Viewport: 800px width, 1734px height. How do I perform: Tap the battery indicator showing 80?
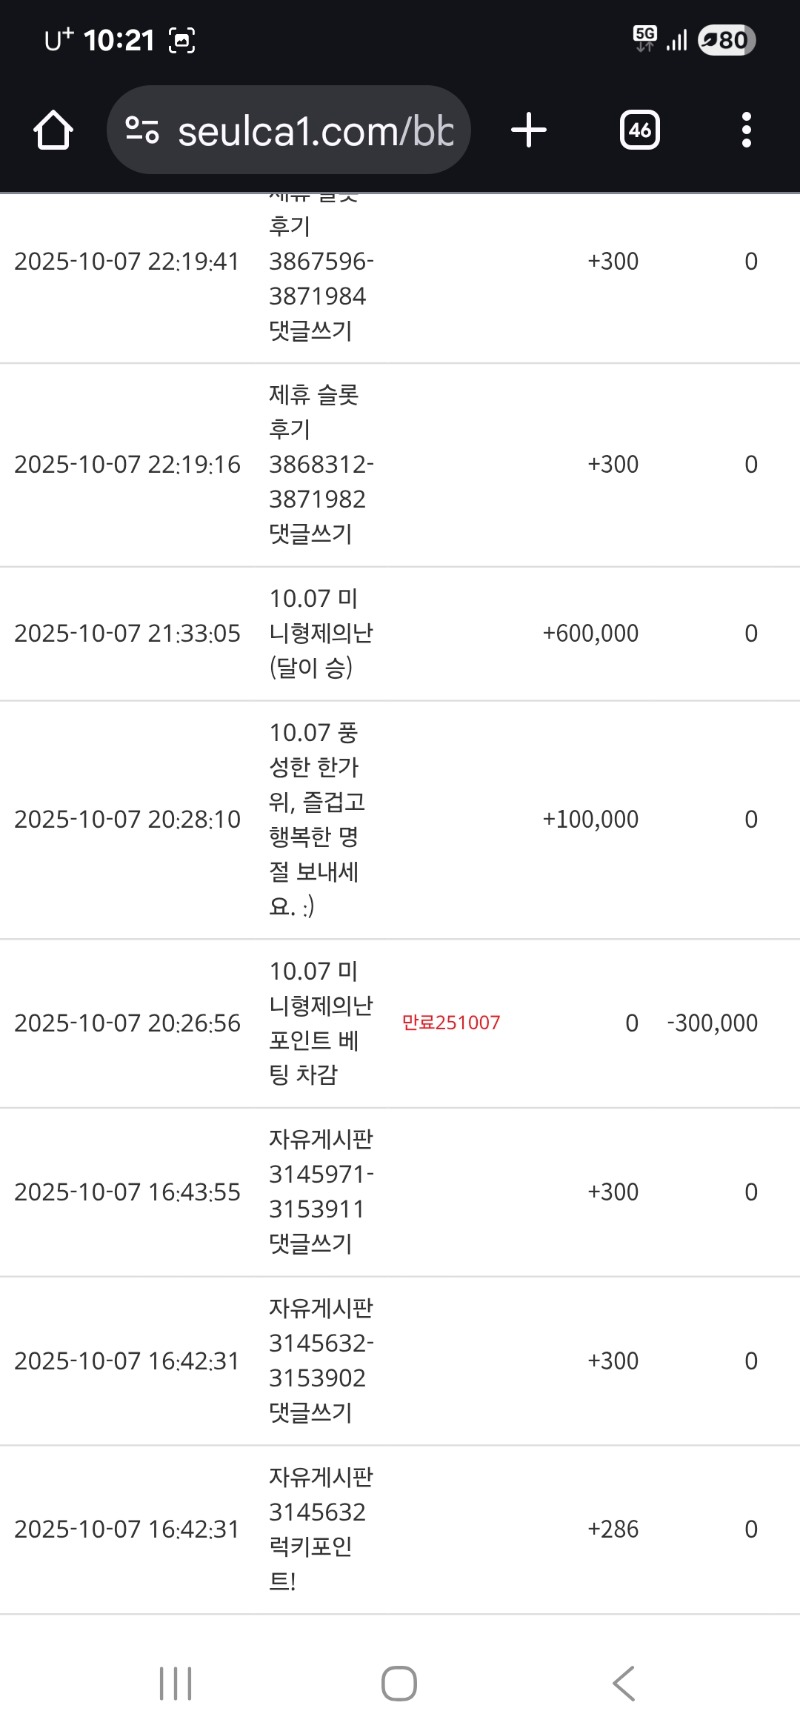(x=727, y=40)
